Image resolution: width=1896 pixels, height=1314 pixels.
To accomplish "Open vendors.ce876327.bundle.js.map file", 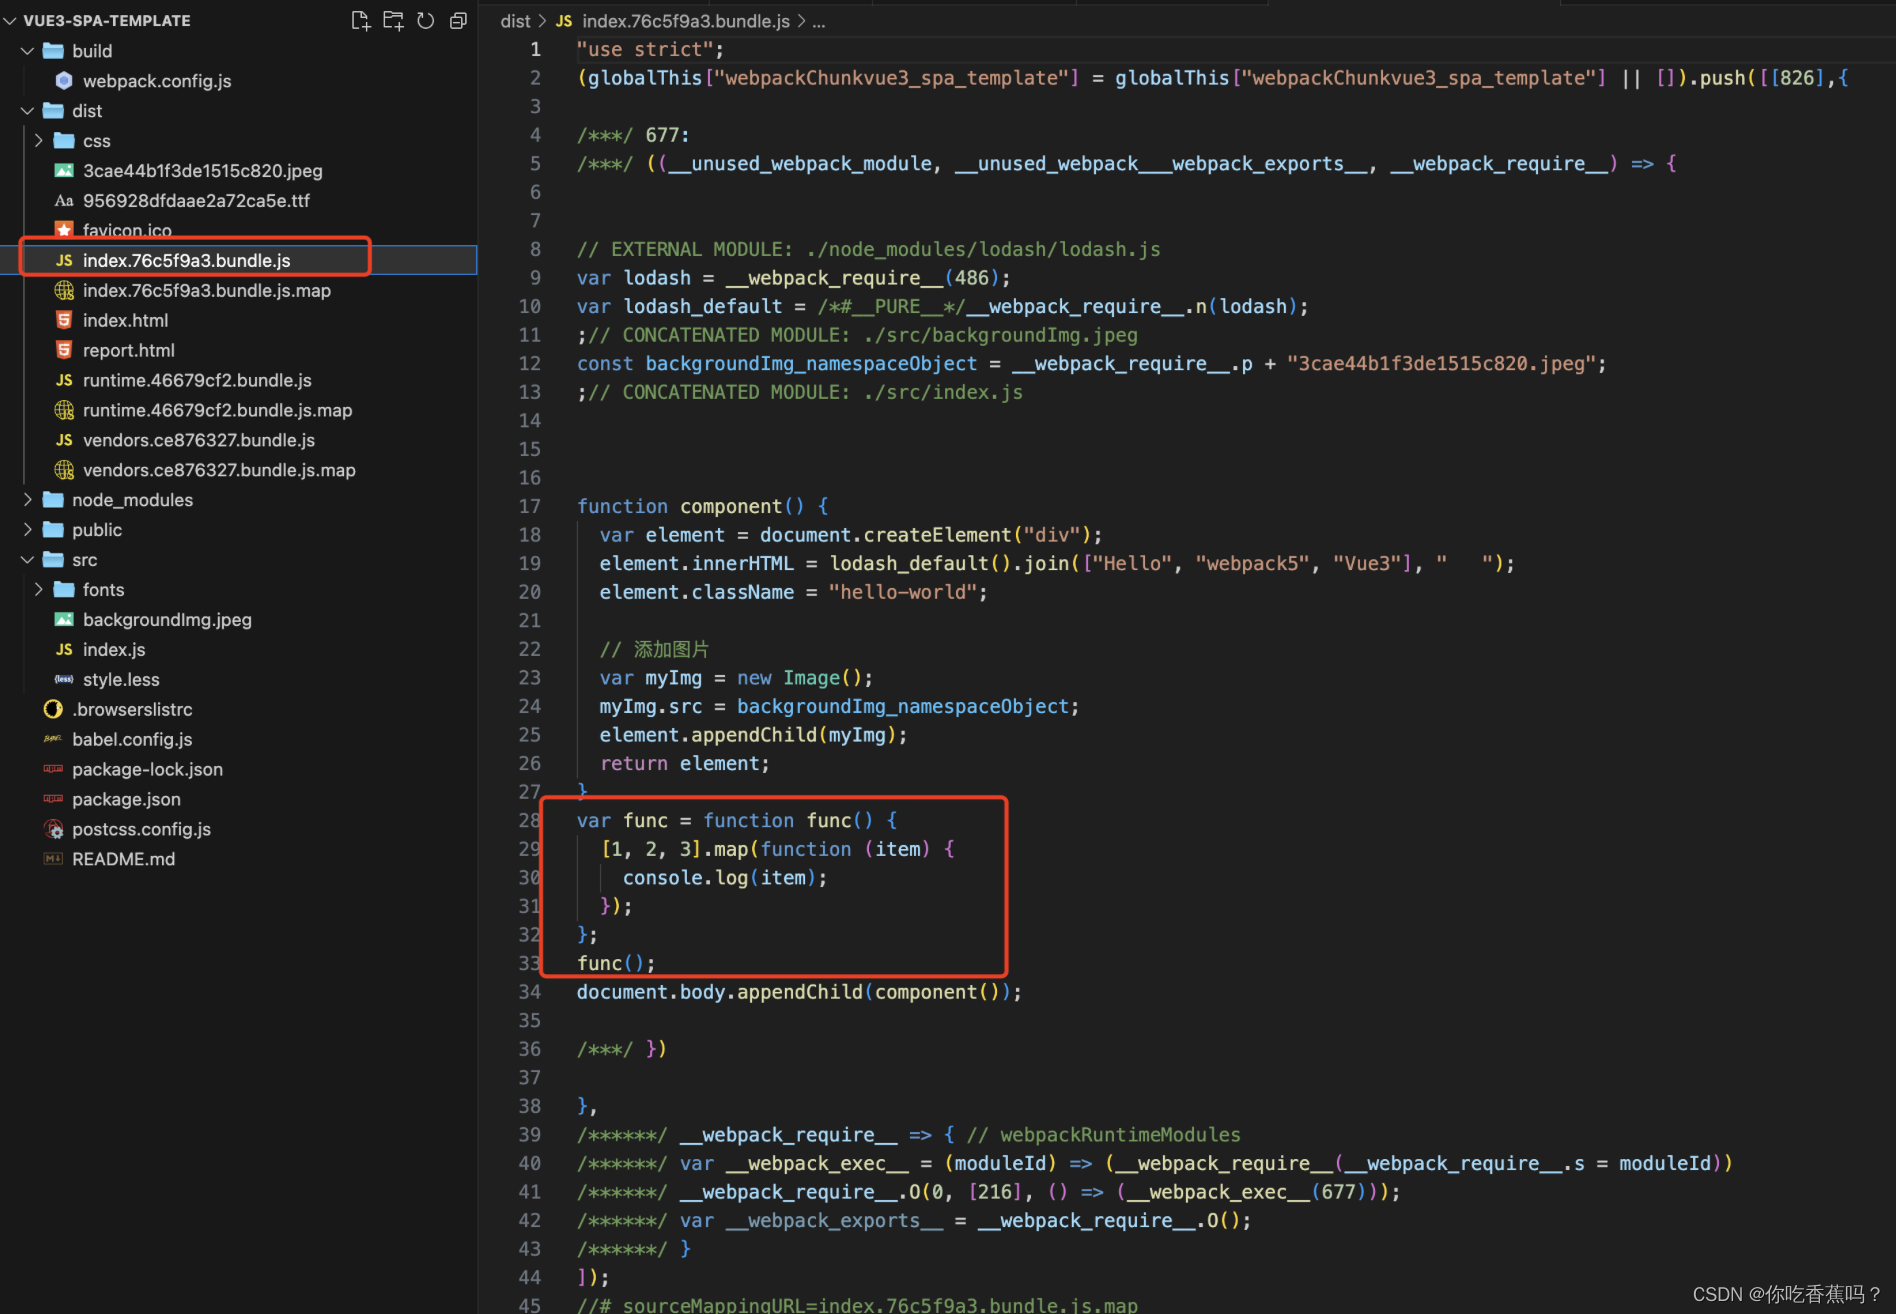I will point(219,470).
